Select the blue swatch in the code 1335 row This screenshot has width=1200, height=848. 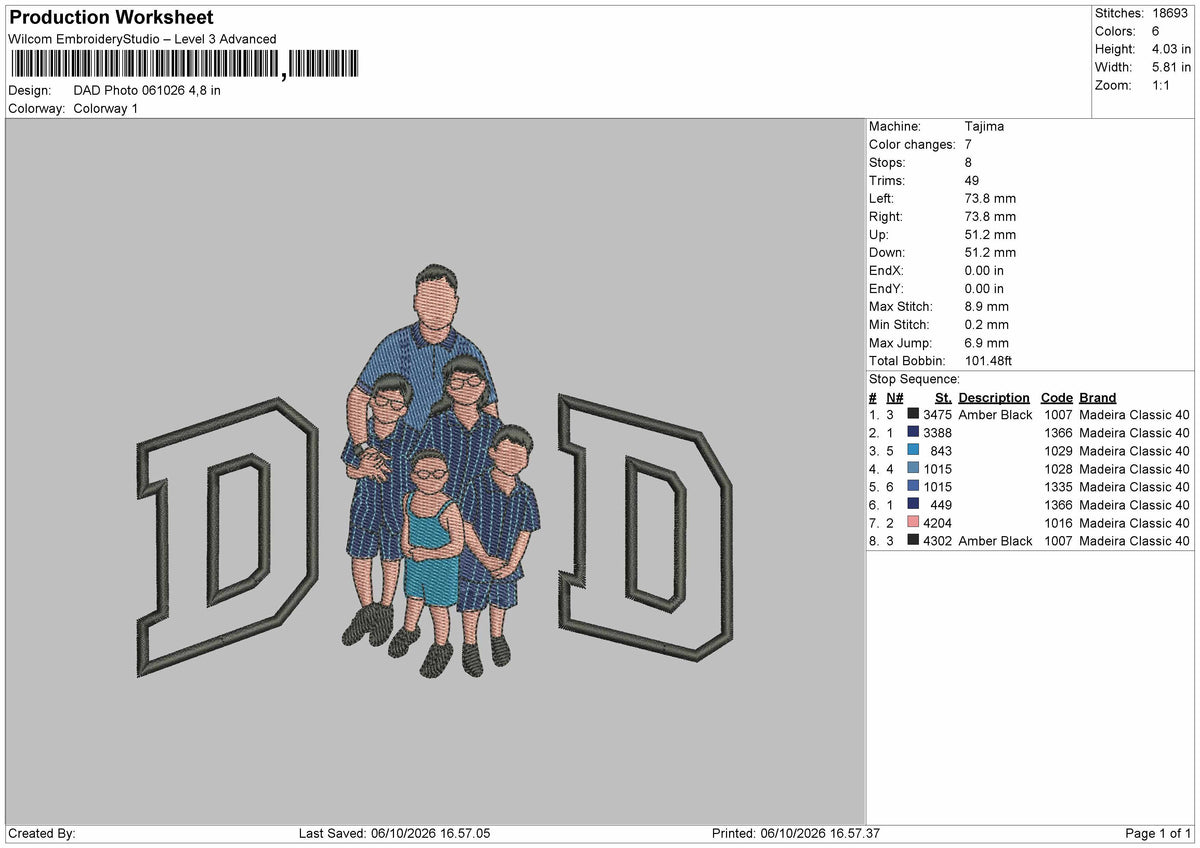pos(913,487)
